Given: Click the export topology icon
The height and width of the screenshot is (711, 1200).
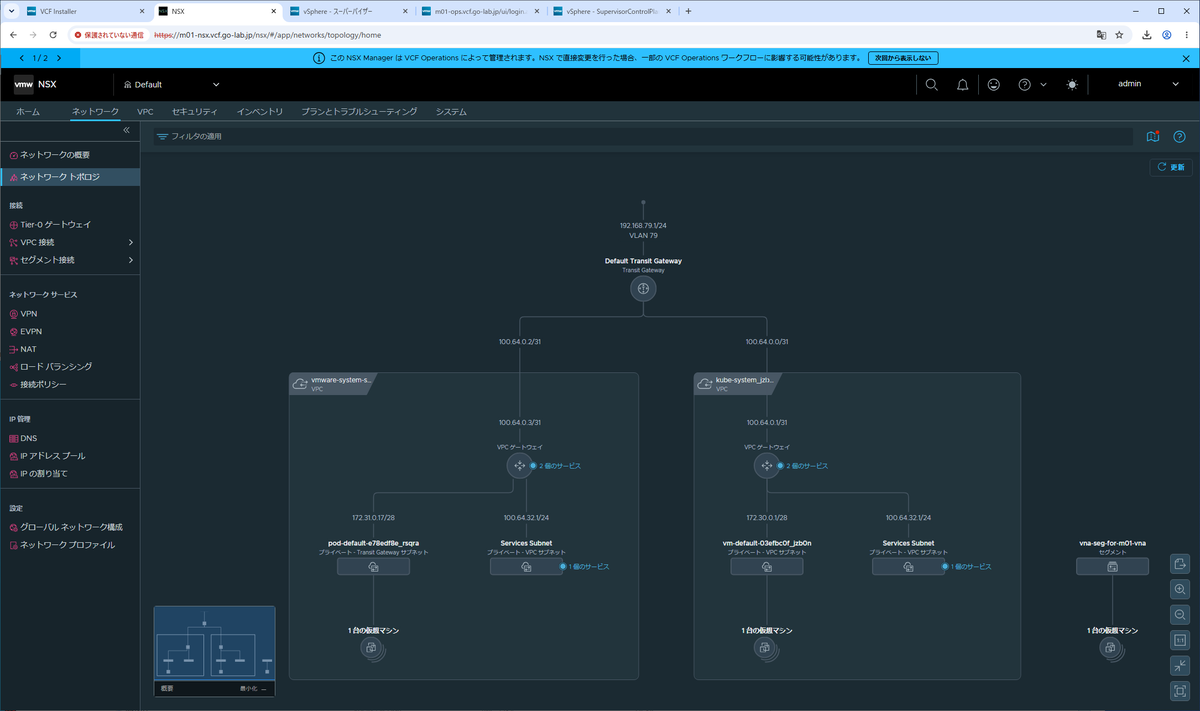Looking at the screenshot, I should (x=1180, y=564).
